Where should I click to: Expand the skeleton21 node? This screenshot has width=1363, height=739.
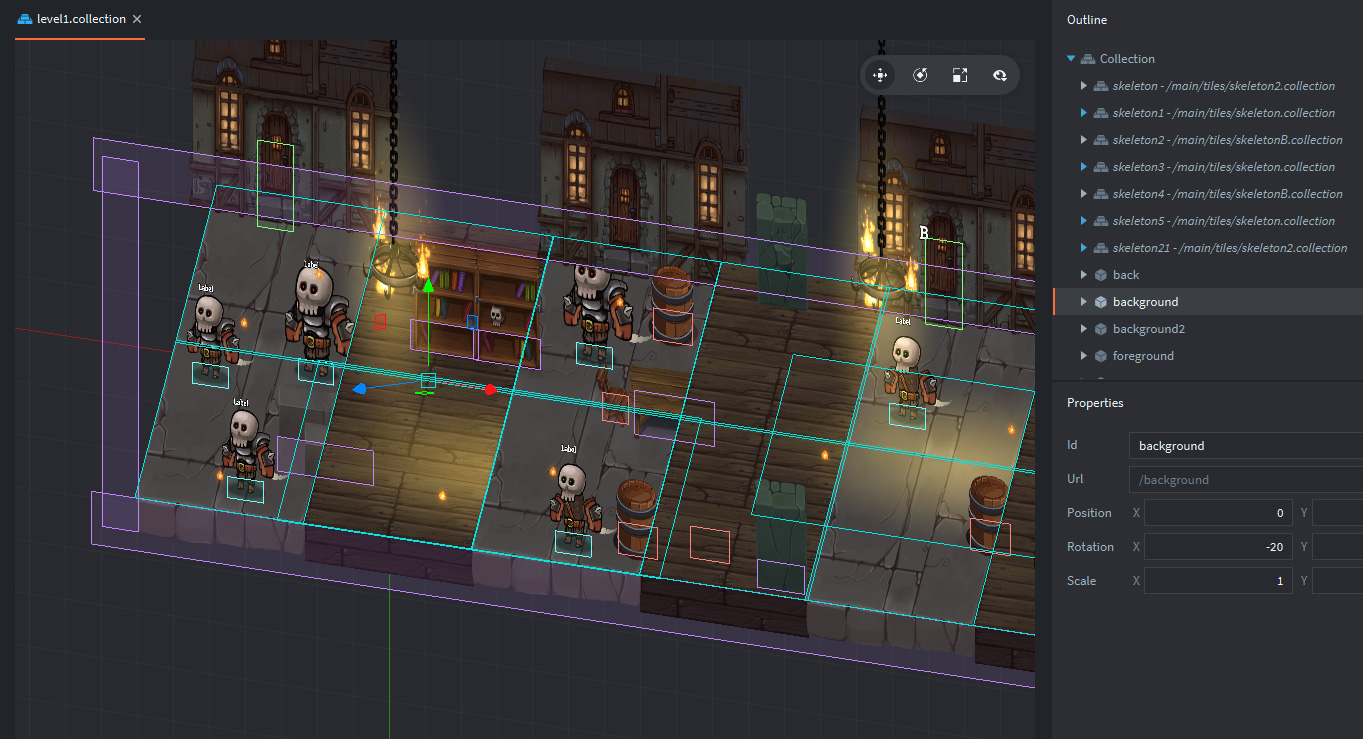pyautogui.click(x=1084, y=248)
